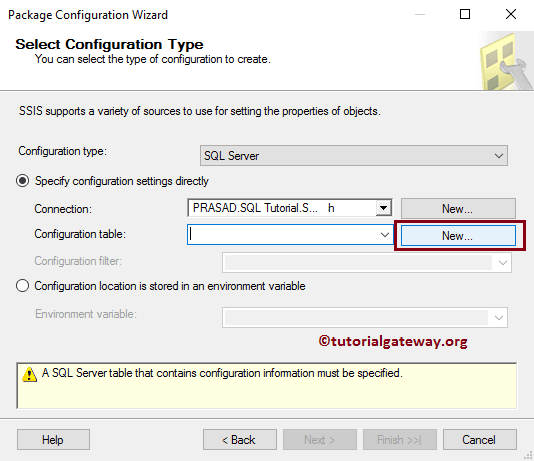Click the 'Select Configuration Type' heading
534x461 pixels.
point(109,44)
